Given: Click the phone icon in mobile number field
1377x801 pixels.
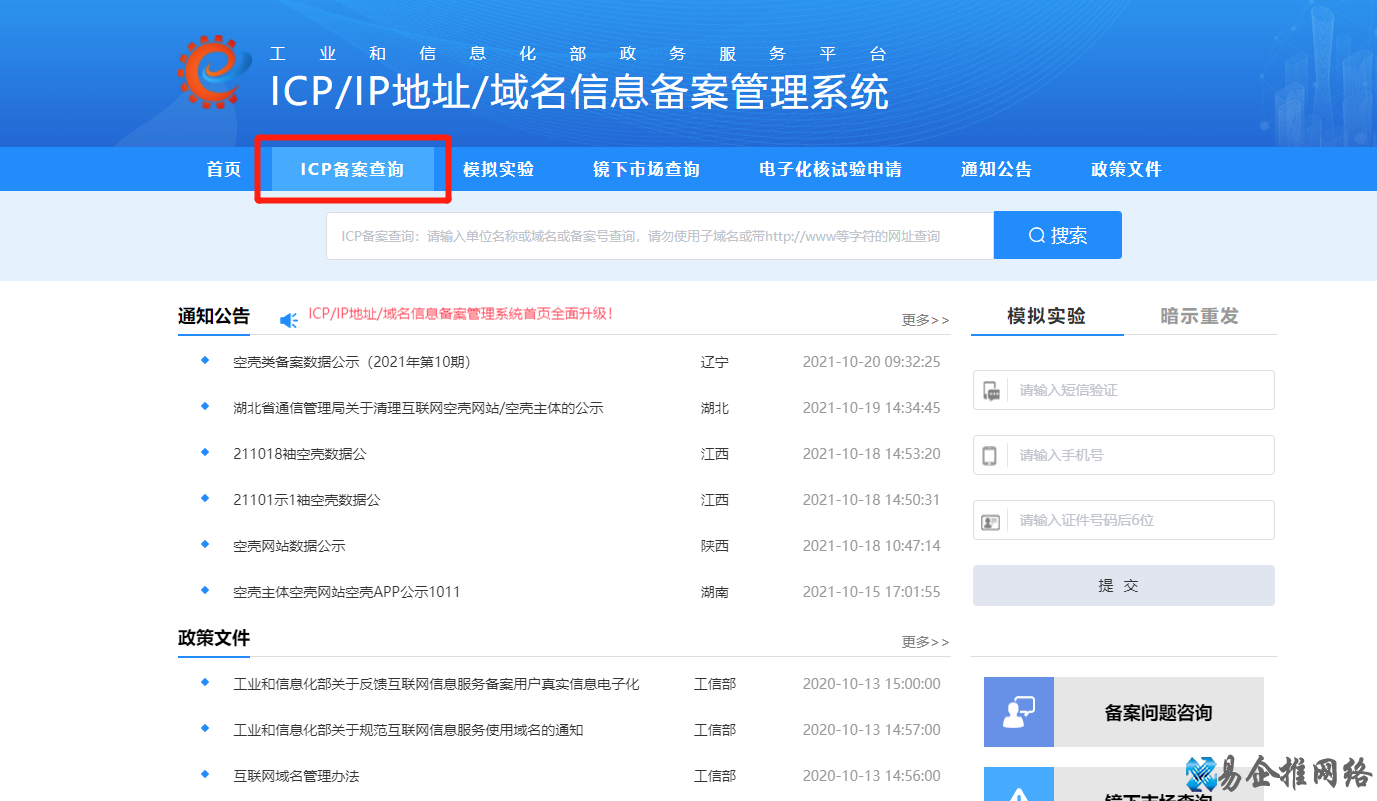Looking at the screenshot, I should click(x=992, y=455).
